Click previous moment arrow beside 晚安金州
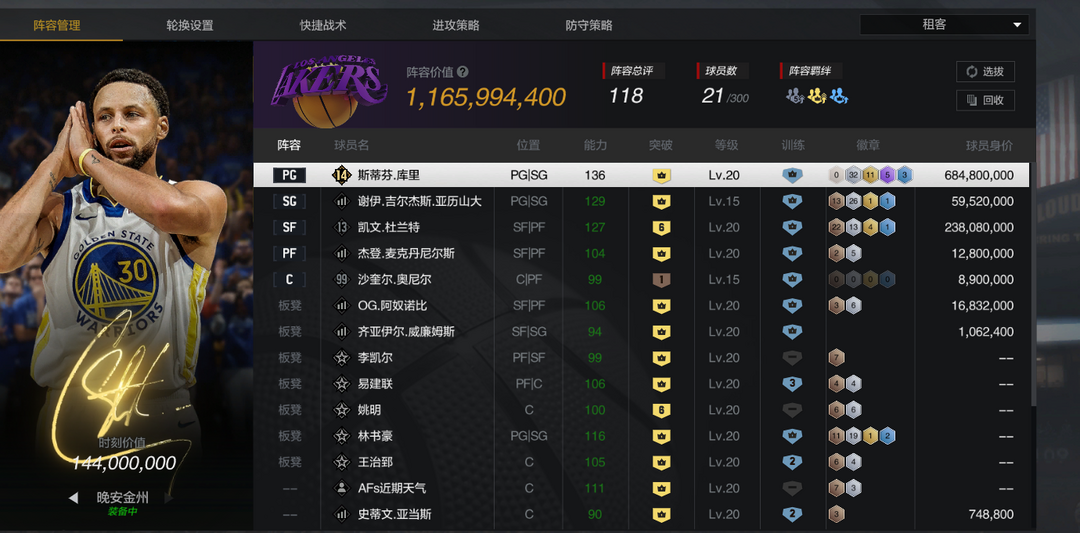The width and height of the screenshot is (1080, 533). coord(73,497)
